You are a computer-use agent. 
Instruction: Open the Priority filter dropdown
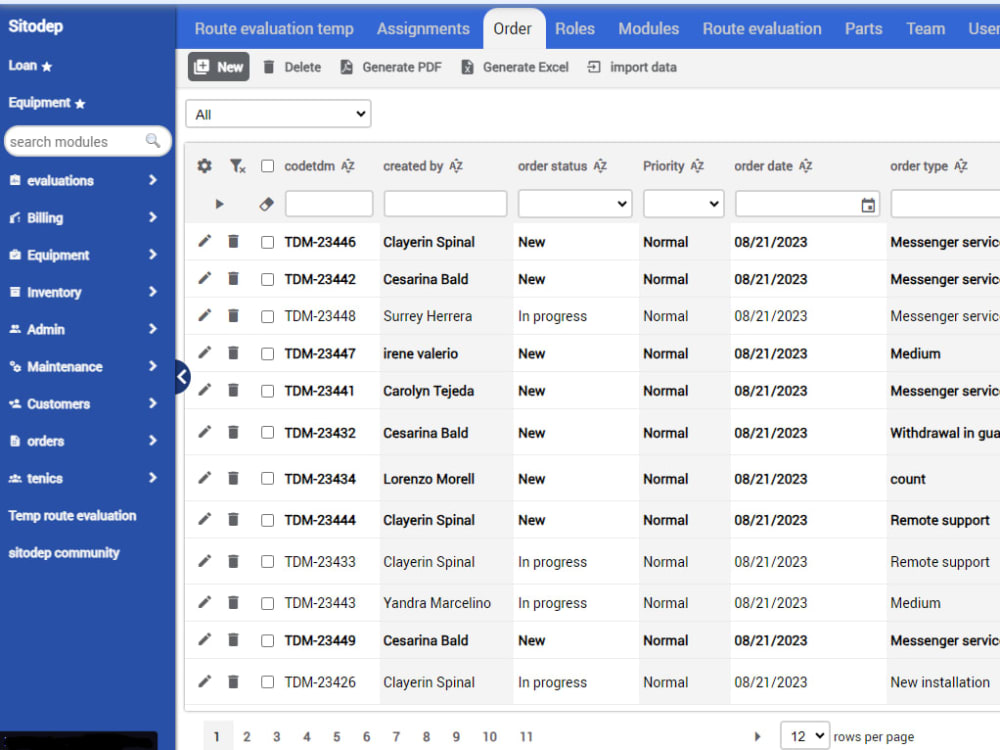(x=683, y=204)
